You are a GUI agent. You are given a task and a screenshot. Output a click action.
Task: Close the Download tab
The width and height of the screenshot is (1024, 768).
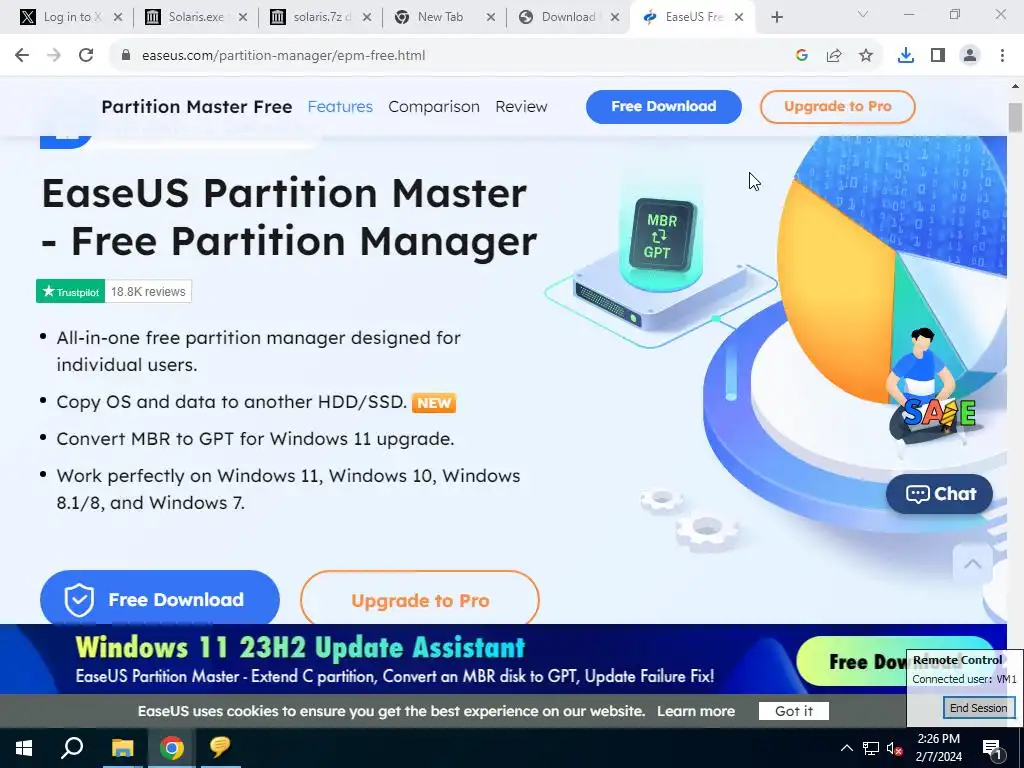point(615,17)
